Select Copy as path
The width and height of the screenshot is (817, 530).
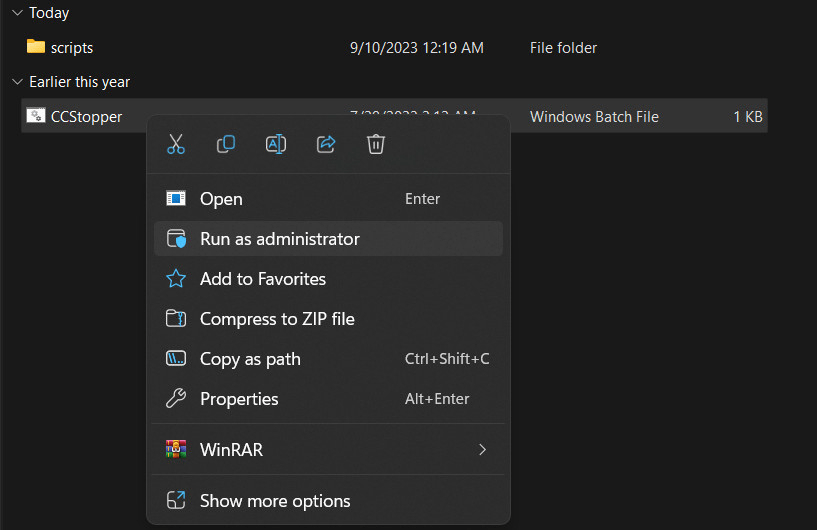[x=250, y=359]
